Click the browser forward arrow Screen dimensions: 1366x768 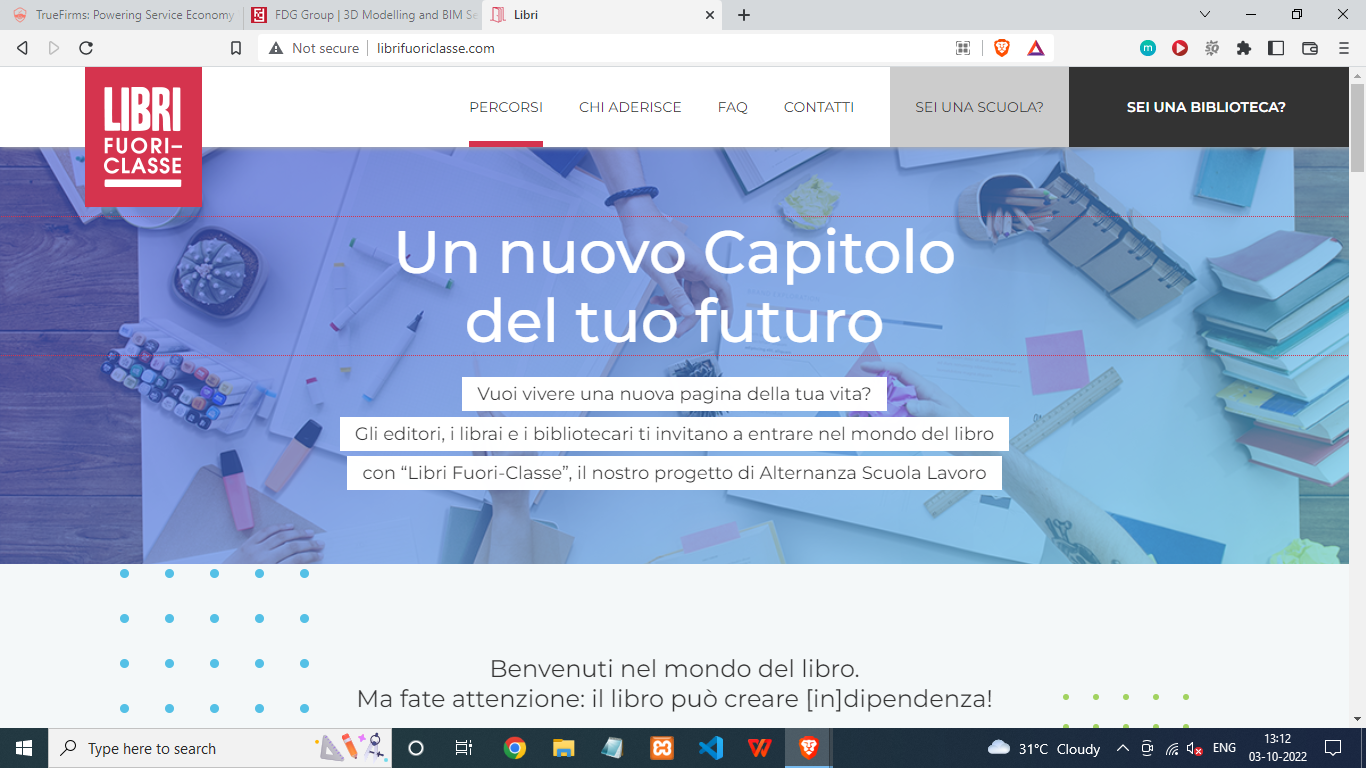coord(54,48)
